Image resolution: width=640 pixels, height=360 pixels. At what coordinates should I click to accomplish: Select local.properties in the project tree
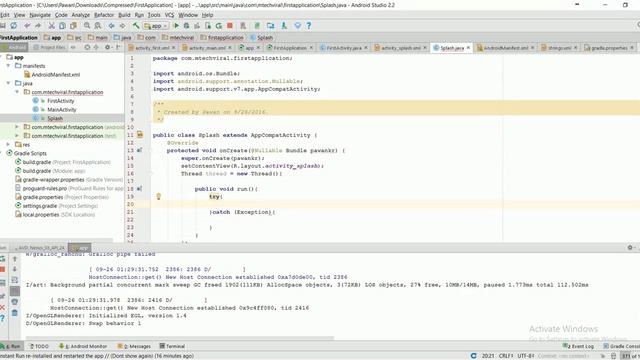[55, 215]
